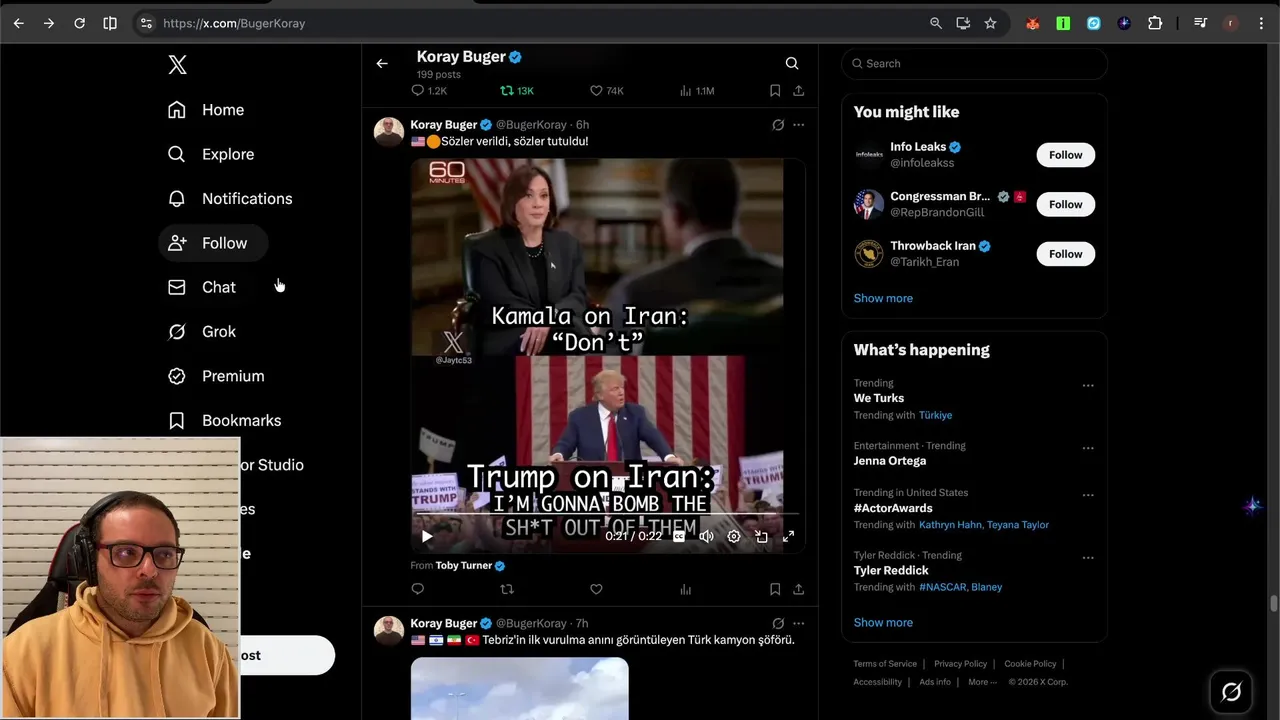This screenshot has height=720, width=1280.
Task: Bookmark the top post
Action: click(775, 91)
